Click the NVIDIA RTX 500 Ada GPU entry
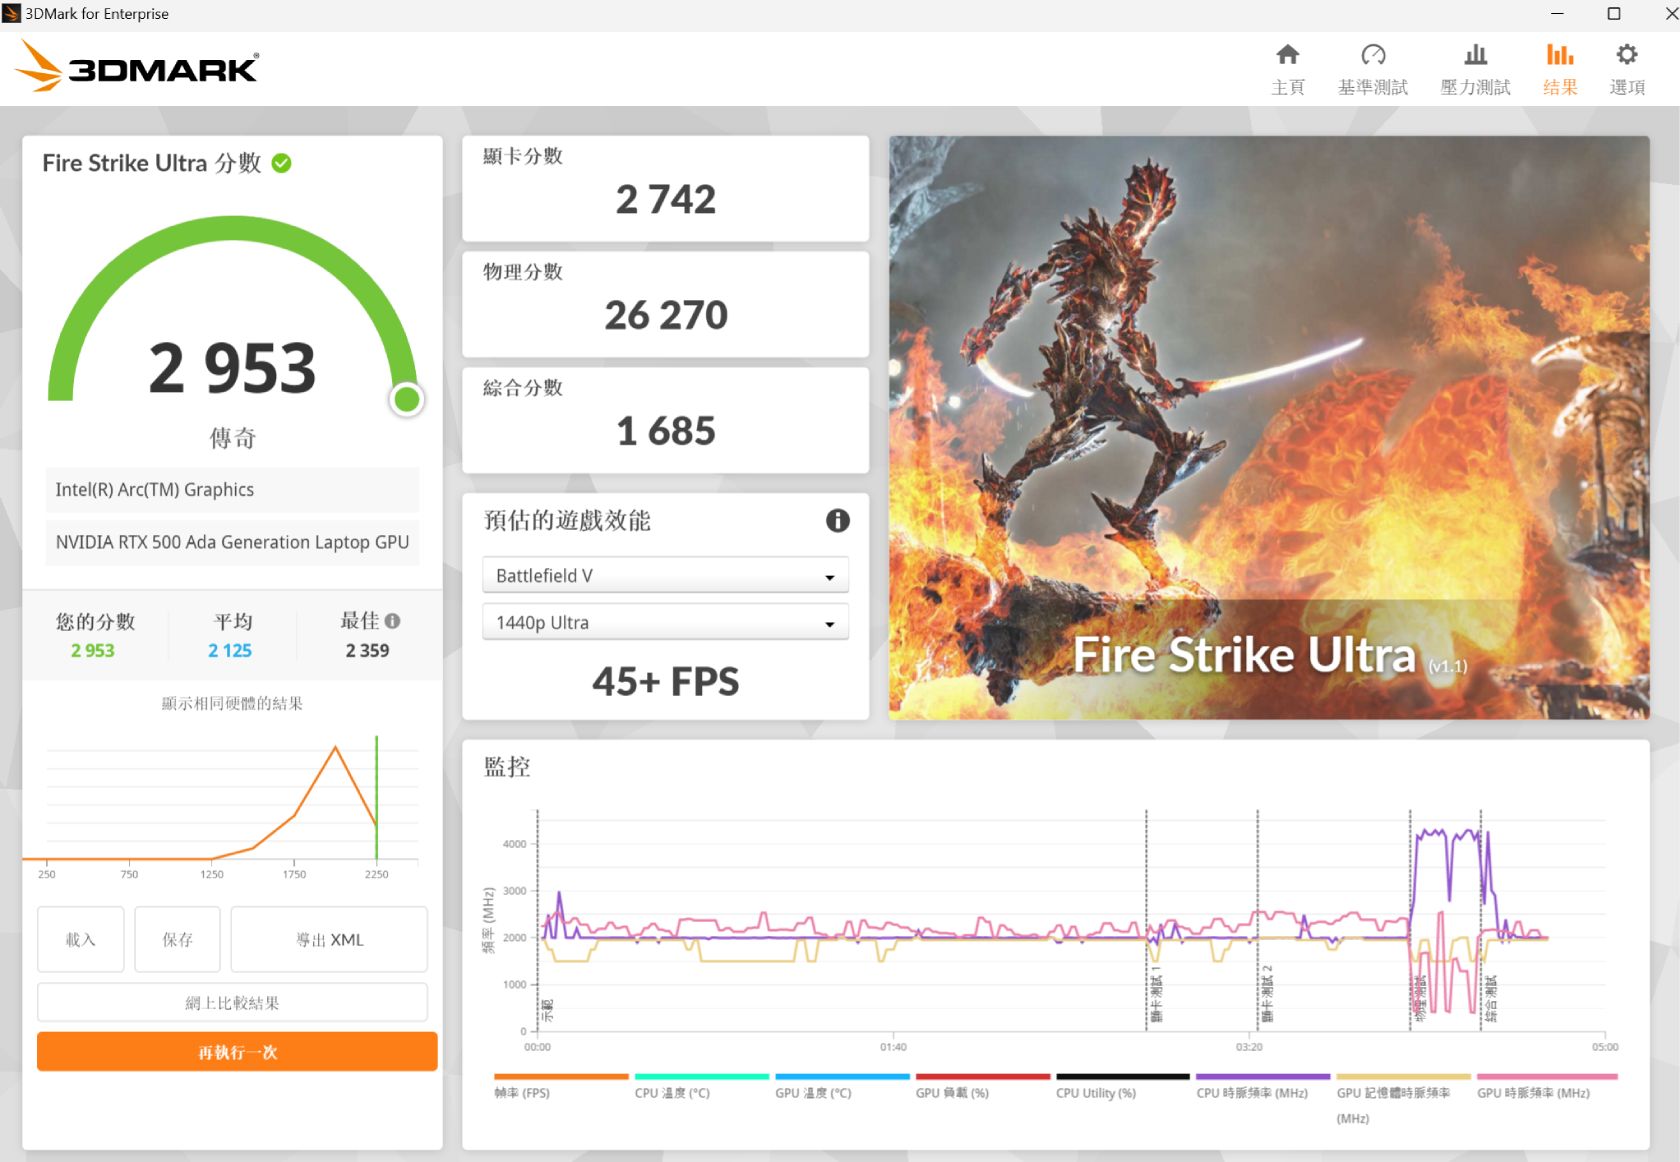1680x1162 pixels. click(x=232, y=542)
